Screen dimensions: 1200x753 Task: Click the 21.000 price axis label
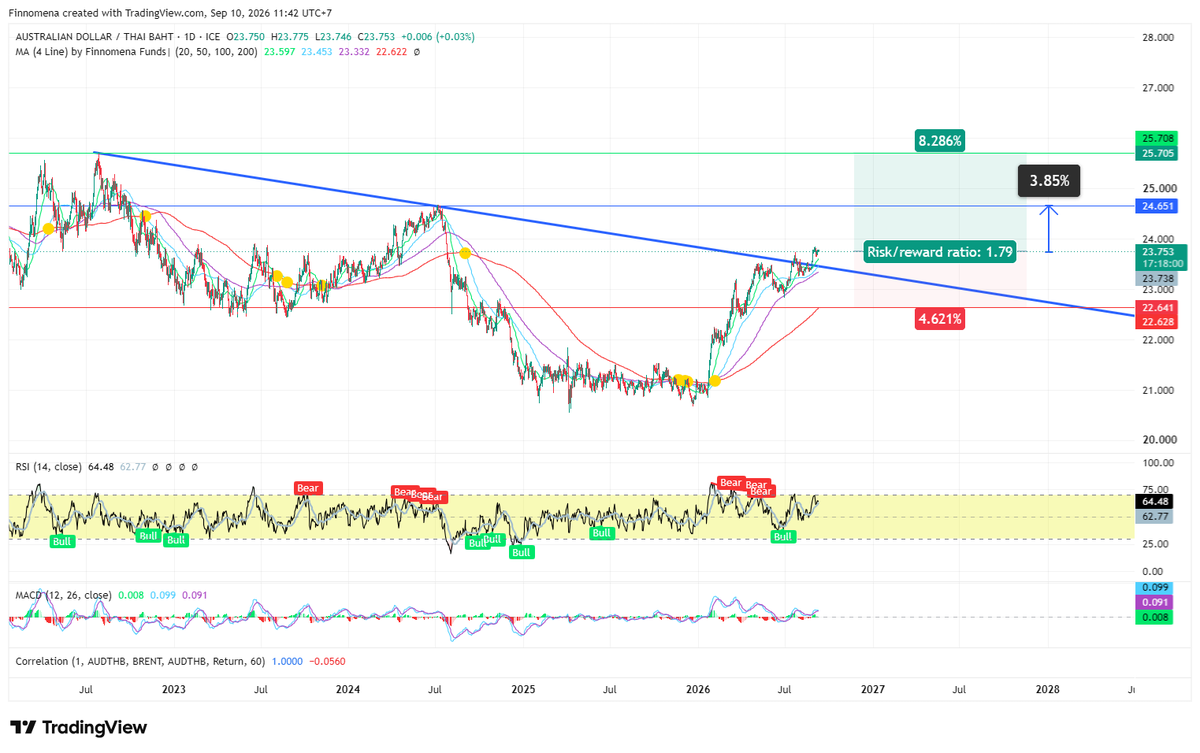pos(1158,390)
